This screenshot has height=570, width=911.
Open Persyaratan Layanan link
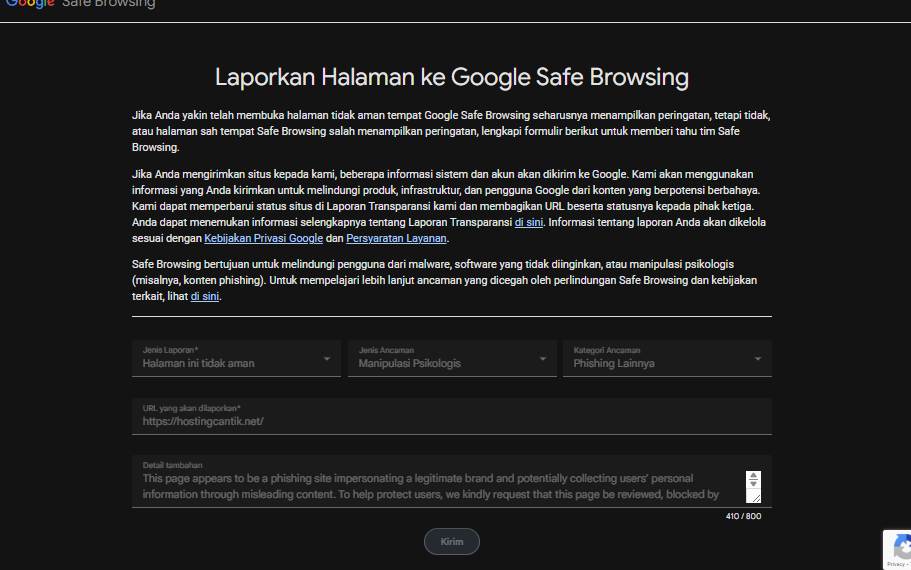click(x=396, y=238)
